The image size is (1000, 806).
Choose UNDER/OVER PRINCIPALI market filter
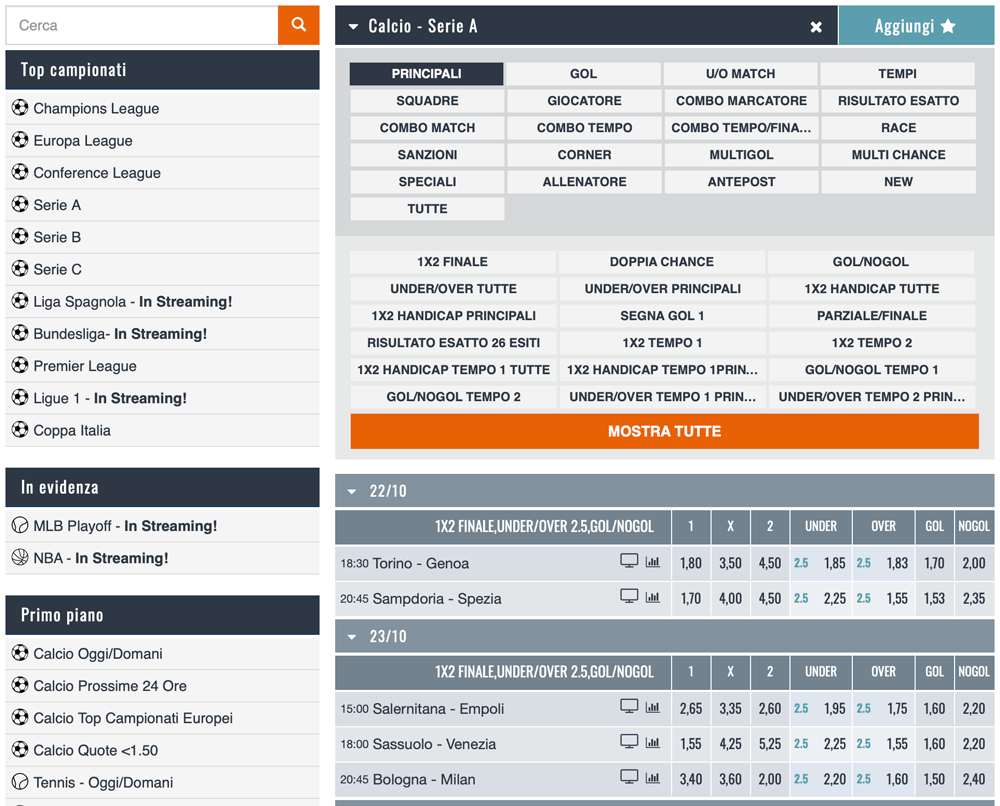coord(662,289)
